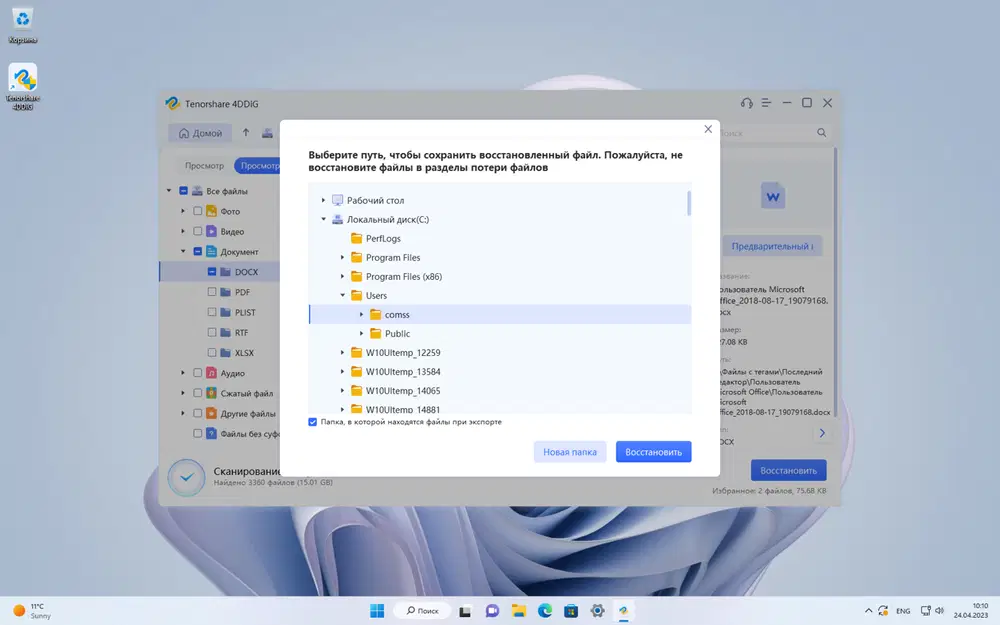Click Восстановить in the dialog
The width and height of the screenshot is (1000, 625).
(x=653, y=452)
